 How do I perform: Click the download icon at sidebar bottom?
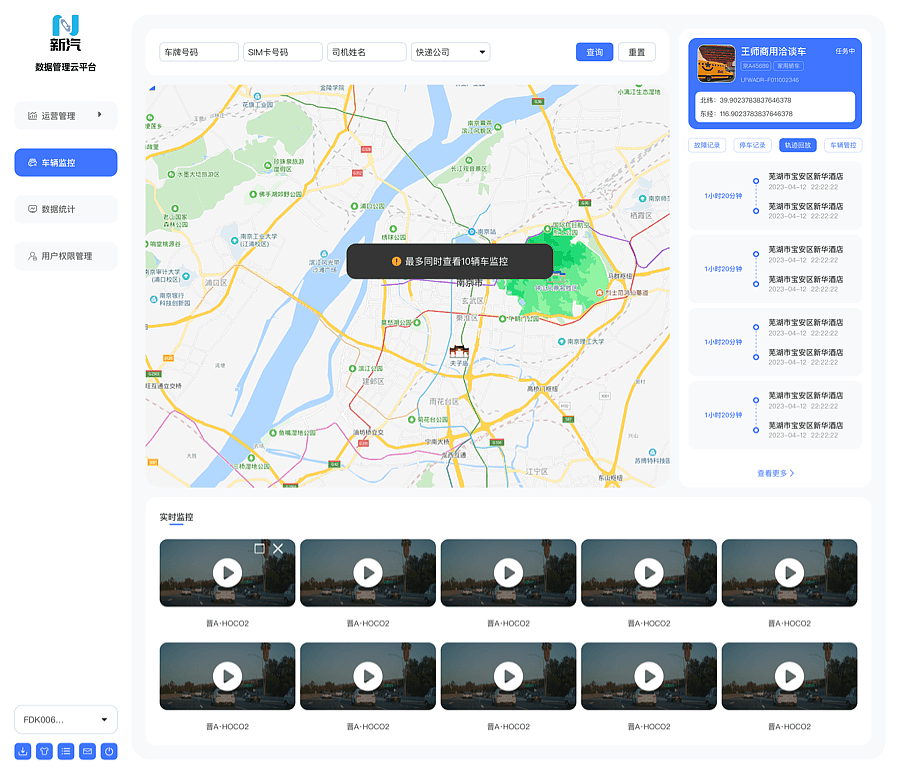tap(22, 751)
